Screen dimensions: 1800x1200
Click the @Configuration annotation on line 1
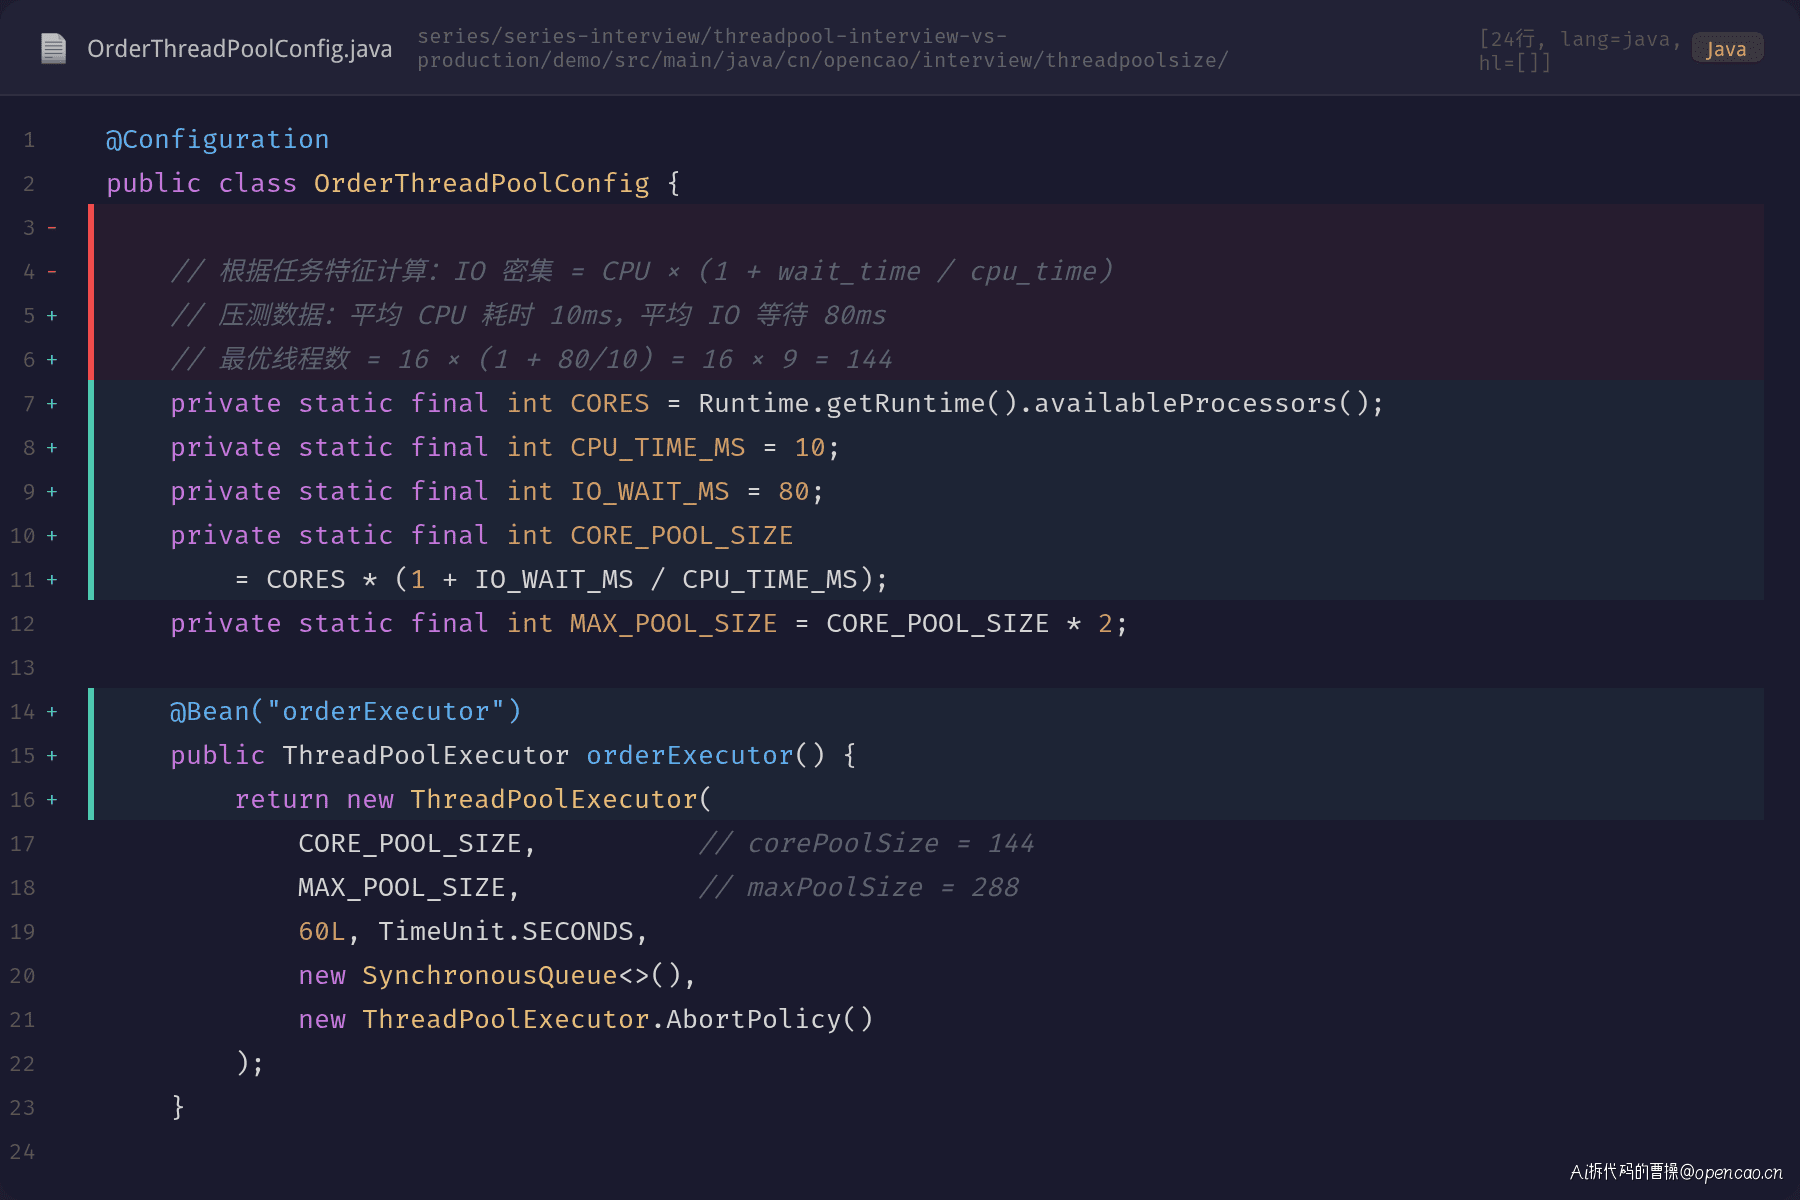coord(217,139)
